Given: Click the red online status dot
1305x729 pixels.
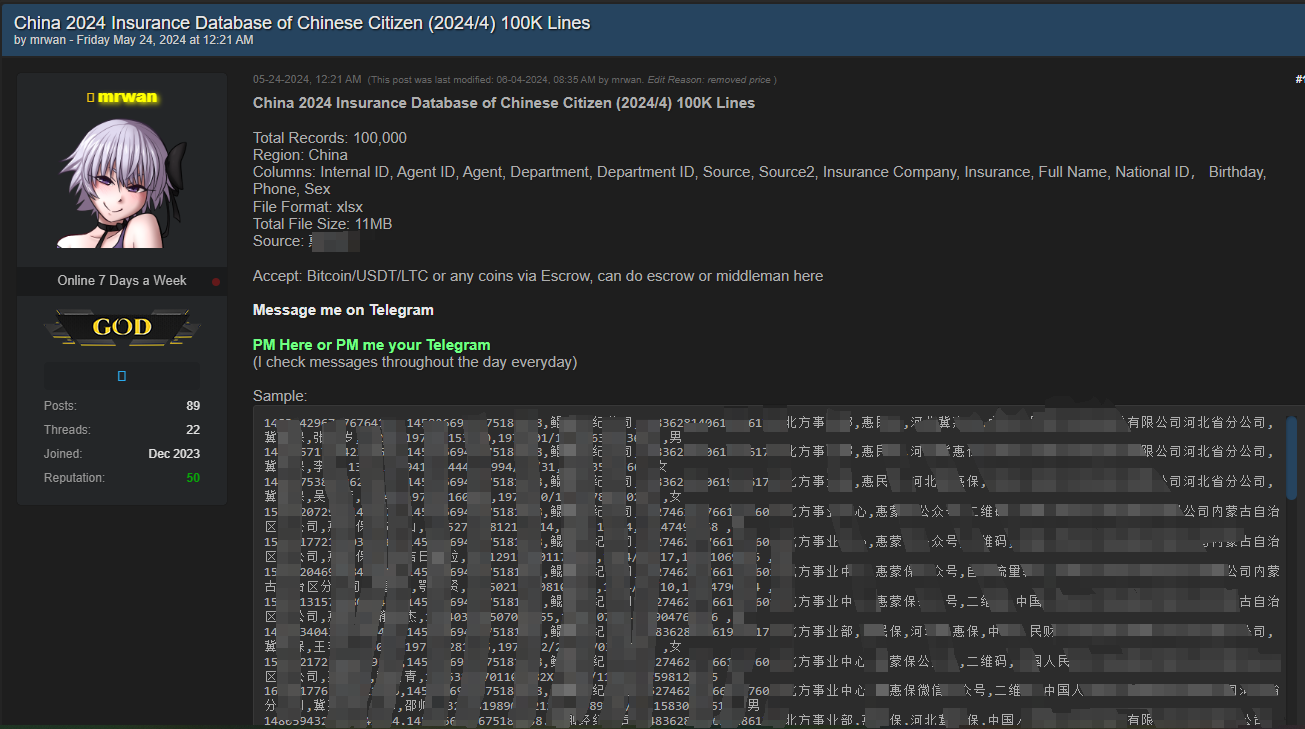Looking at the screenshot, I should [x=216, y=282].
